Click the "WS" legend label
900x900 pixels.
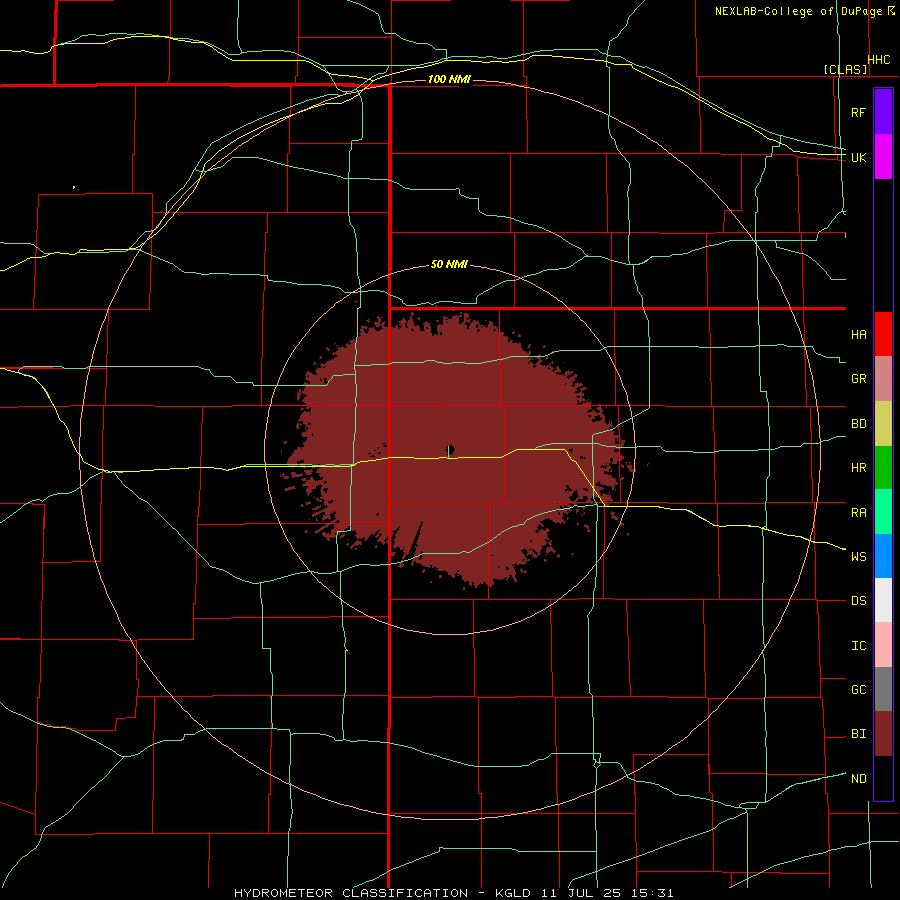(858, 556)
